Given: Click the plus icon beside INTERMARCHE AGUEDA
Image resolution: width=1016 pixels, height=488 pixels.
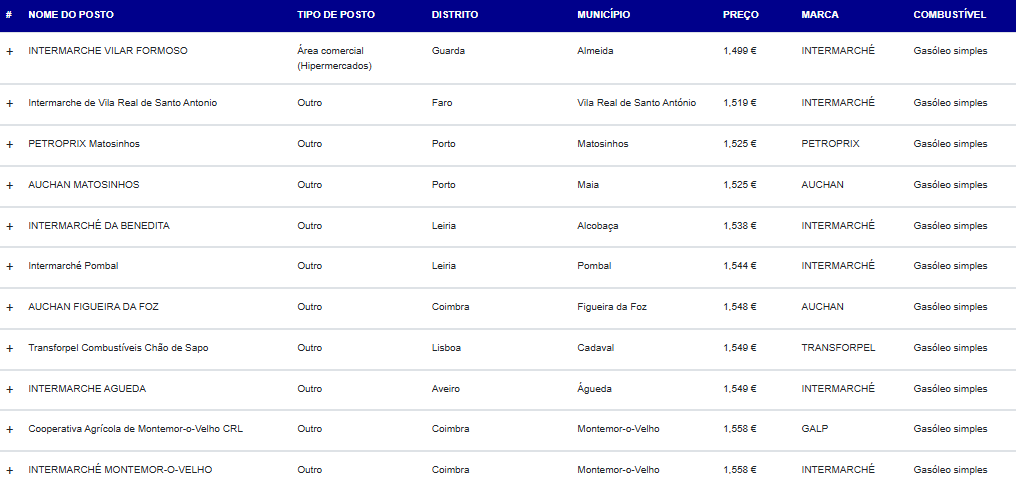Looking at the screenshot, I should 9,389.
